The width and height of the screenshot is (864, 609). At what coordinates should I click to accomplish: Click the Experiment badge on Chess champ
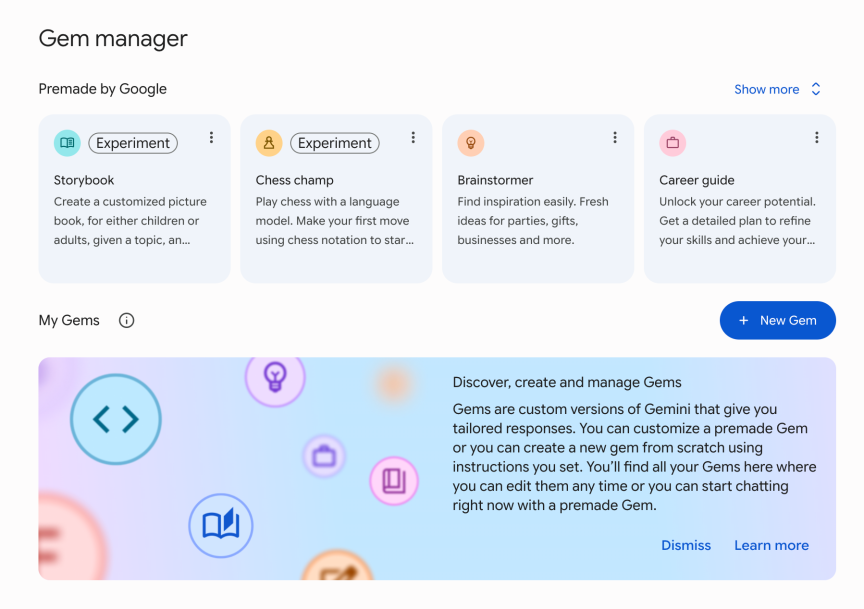[334, 143]
